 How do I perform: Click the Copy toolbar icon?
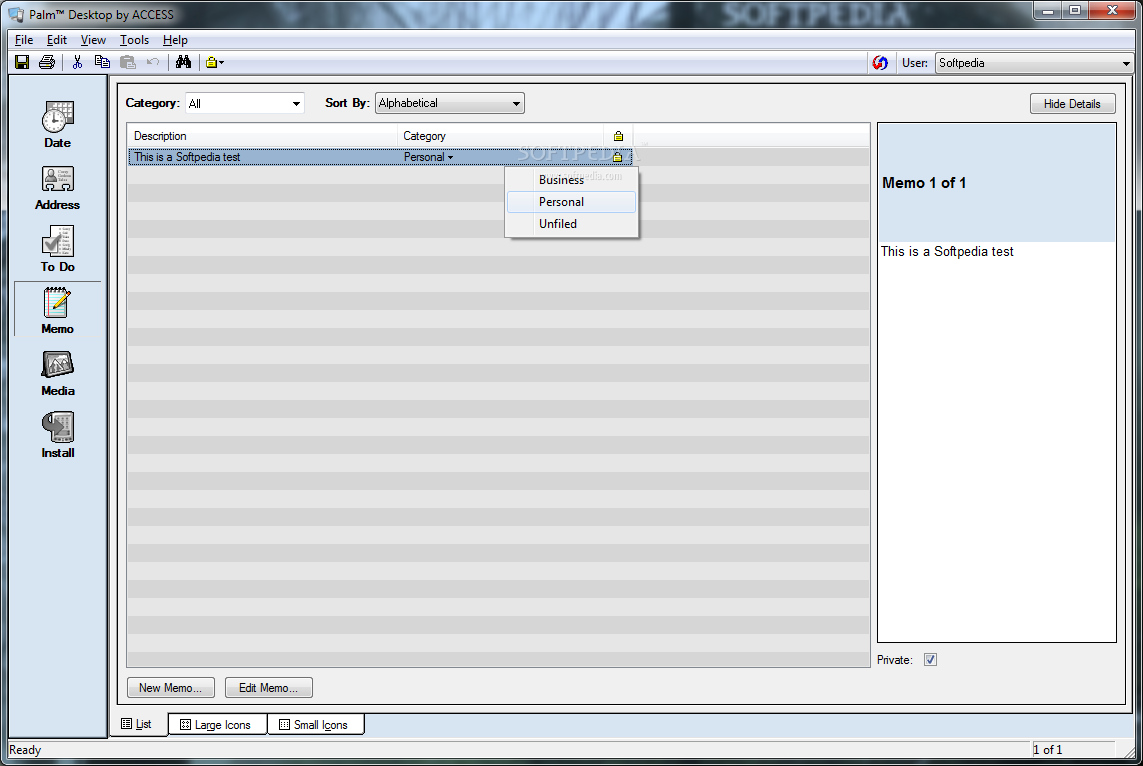click(x=102, y=63)
